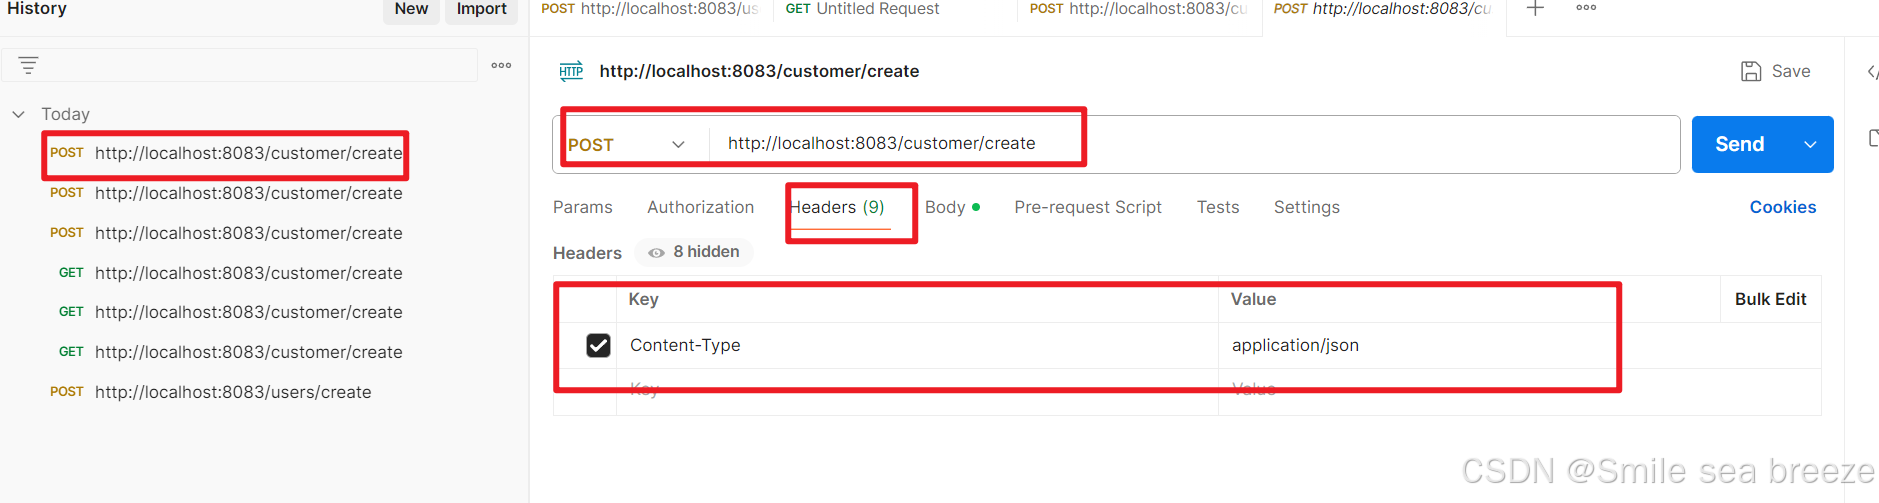Viewport: 1879px width, 503px height.
Task: Open the Cookies link
Action: point(1782,207)
